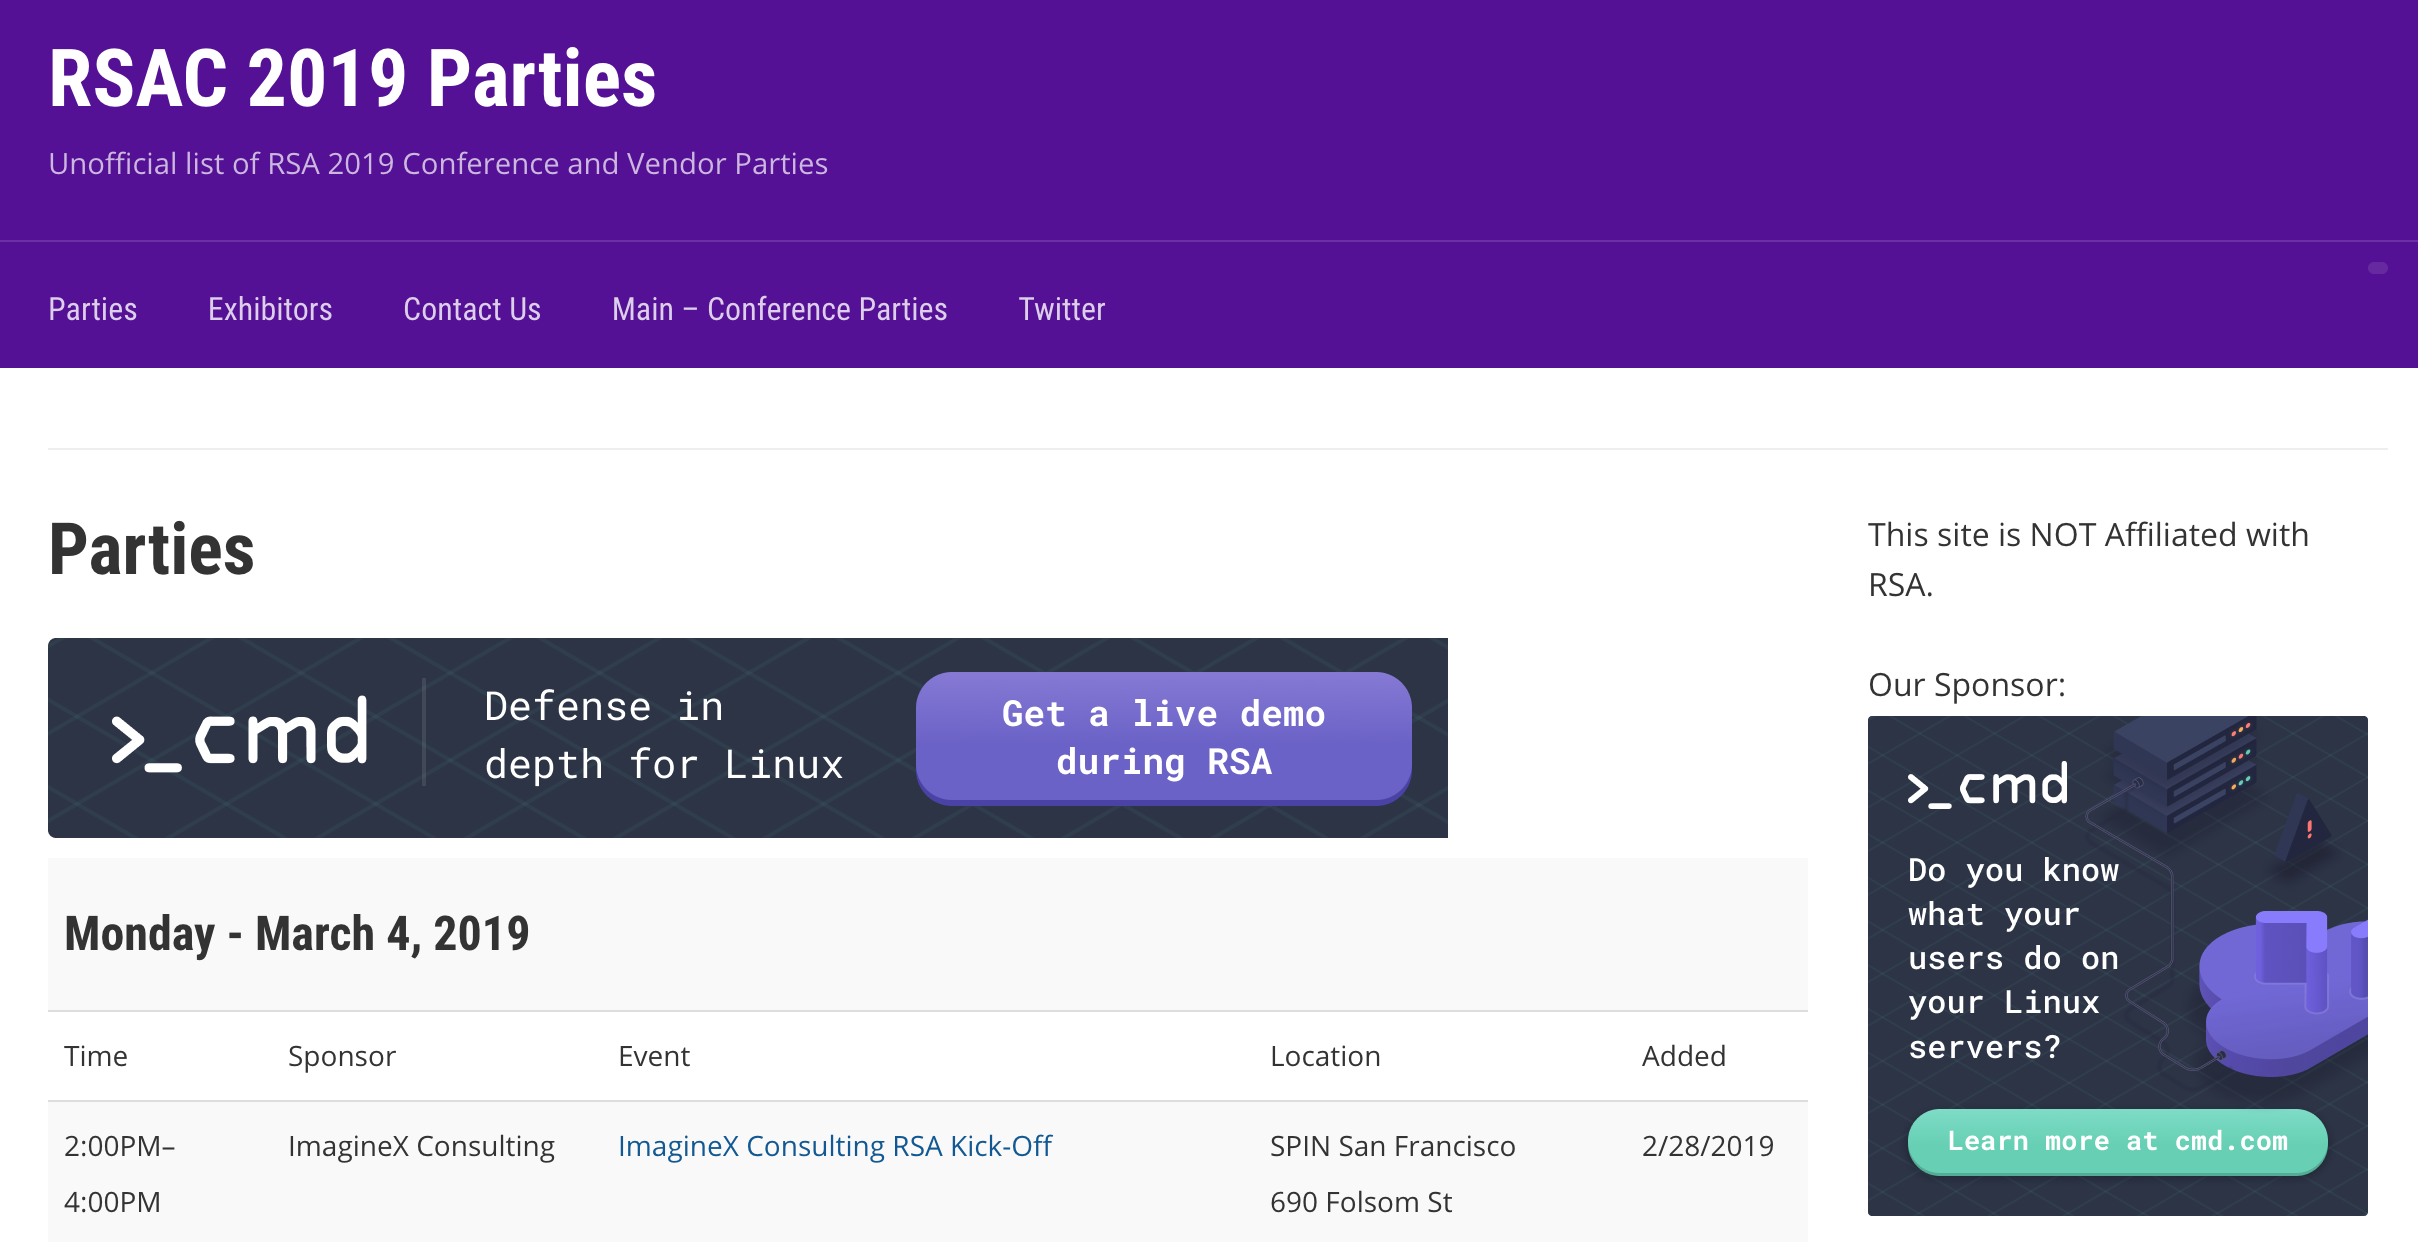
Task: Click the Location column header
Action: (x=1325, y=1056)
